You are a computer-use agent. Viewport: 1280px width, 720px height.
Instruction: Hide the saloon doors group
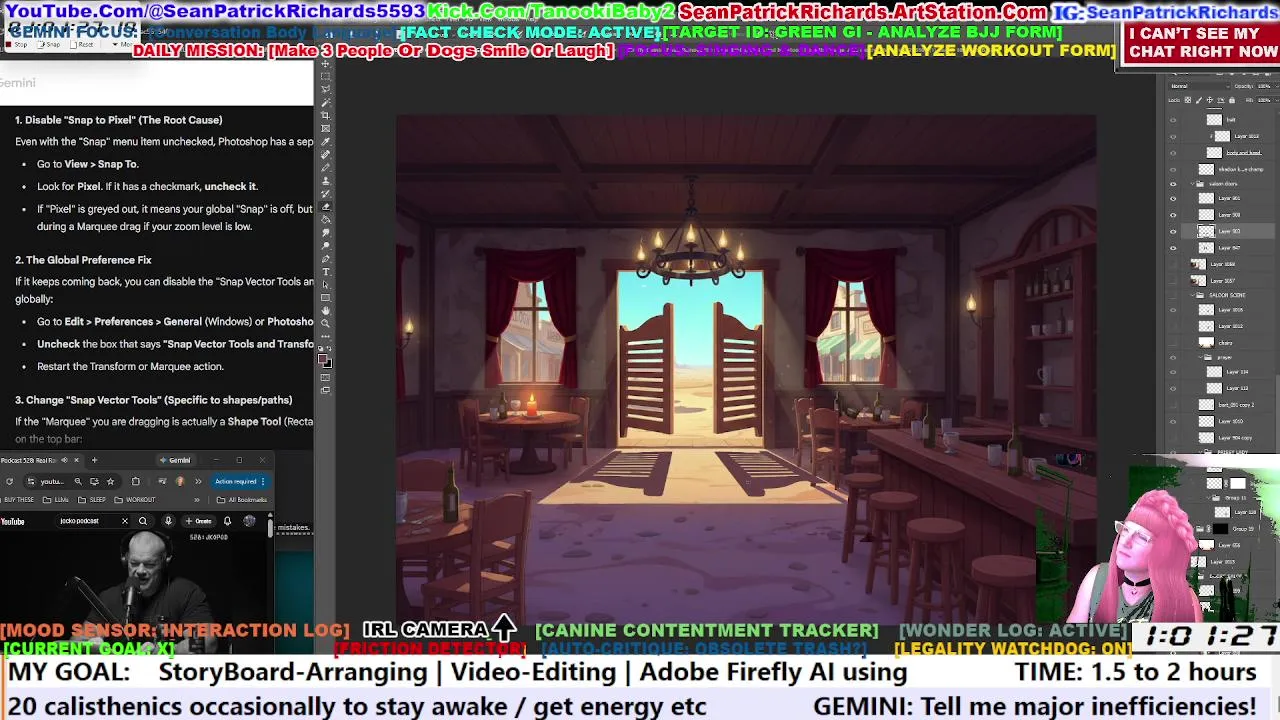[x=1173, y=183]
